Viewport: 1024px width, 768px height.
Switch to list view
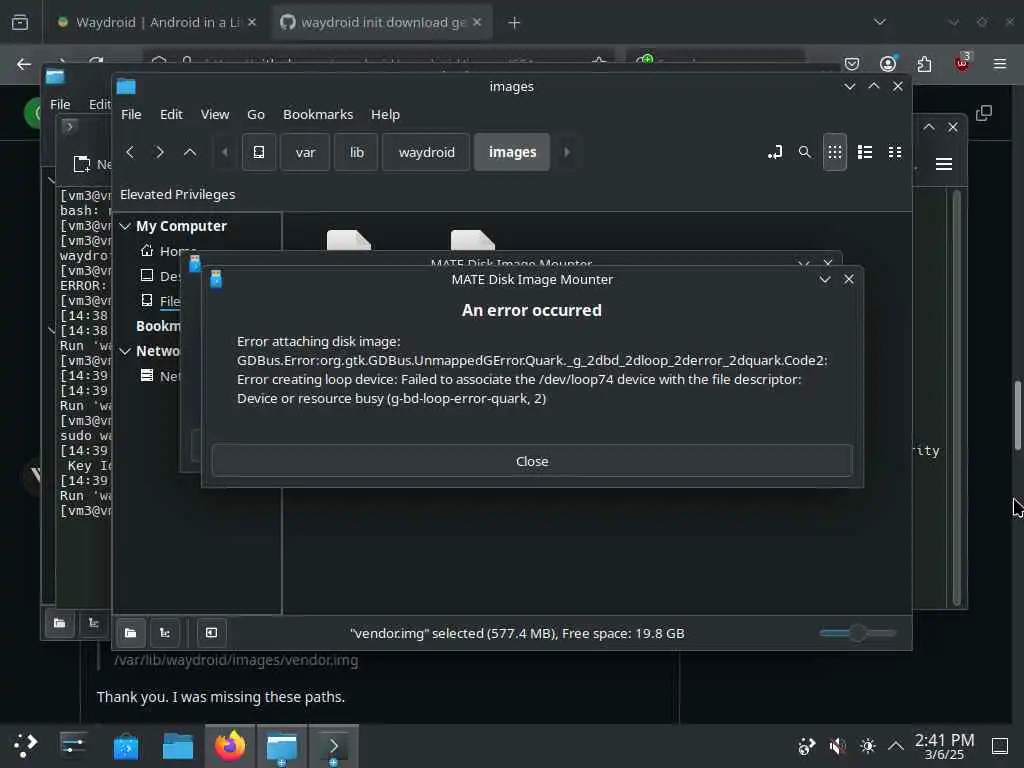tap(865, 152)
